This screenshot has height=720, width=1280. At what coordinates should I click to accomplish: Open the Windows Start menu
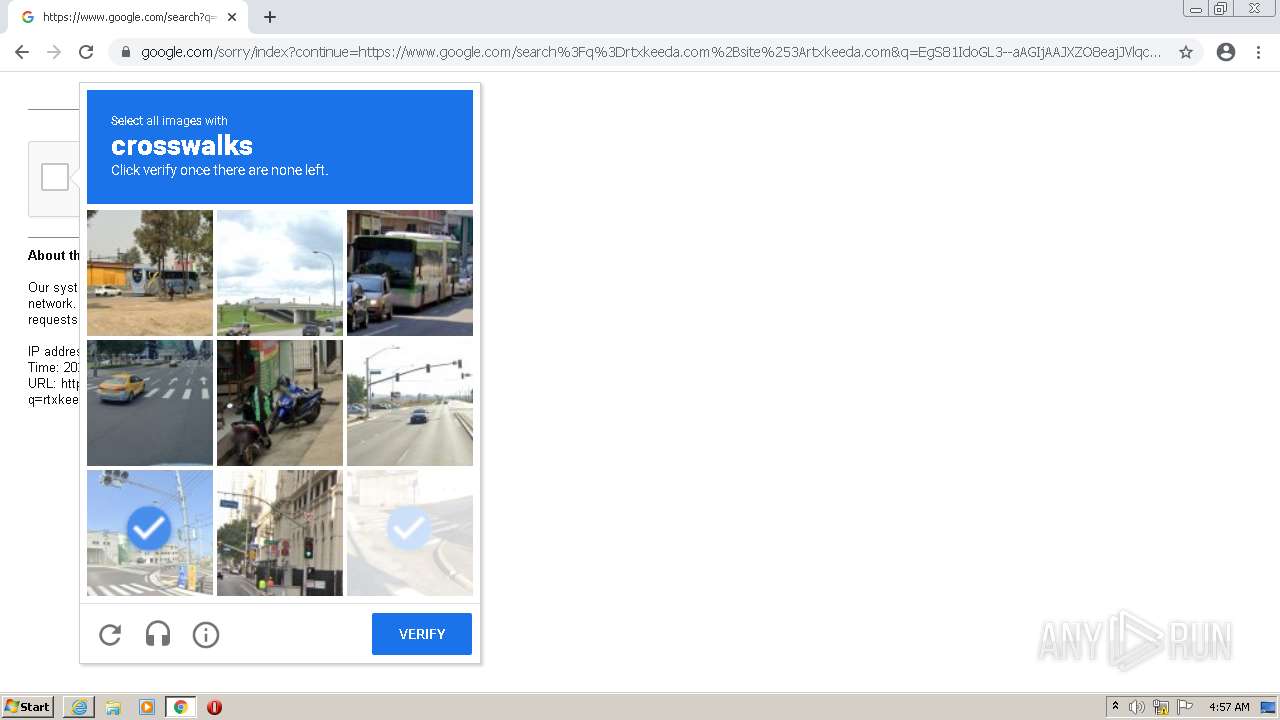(x=28, y=707)
